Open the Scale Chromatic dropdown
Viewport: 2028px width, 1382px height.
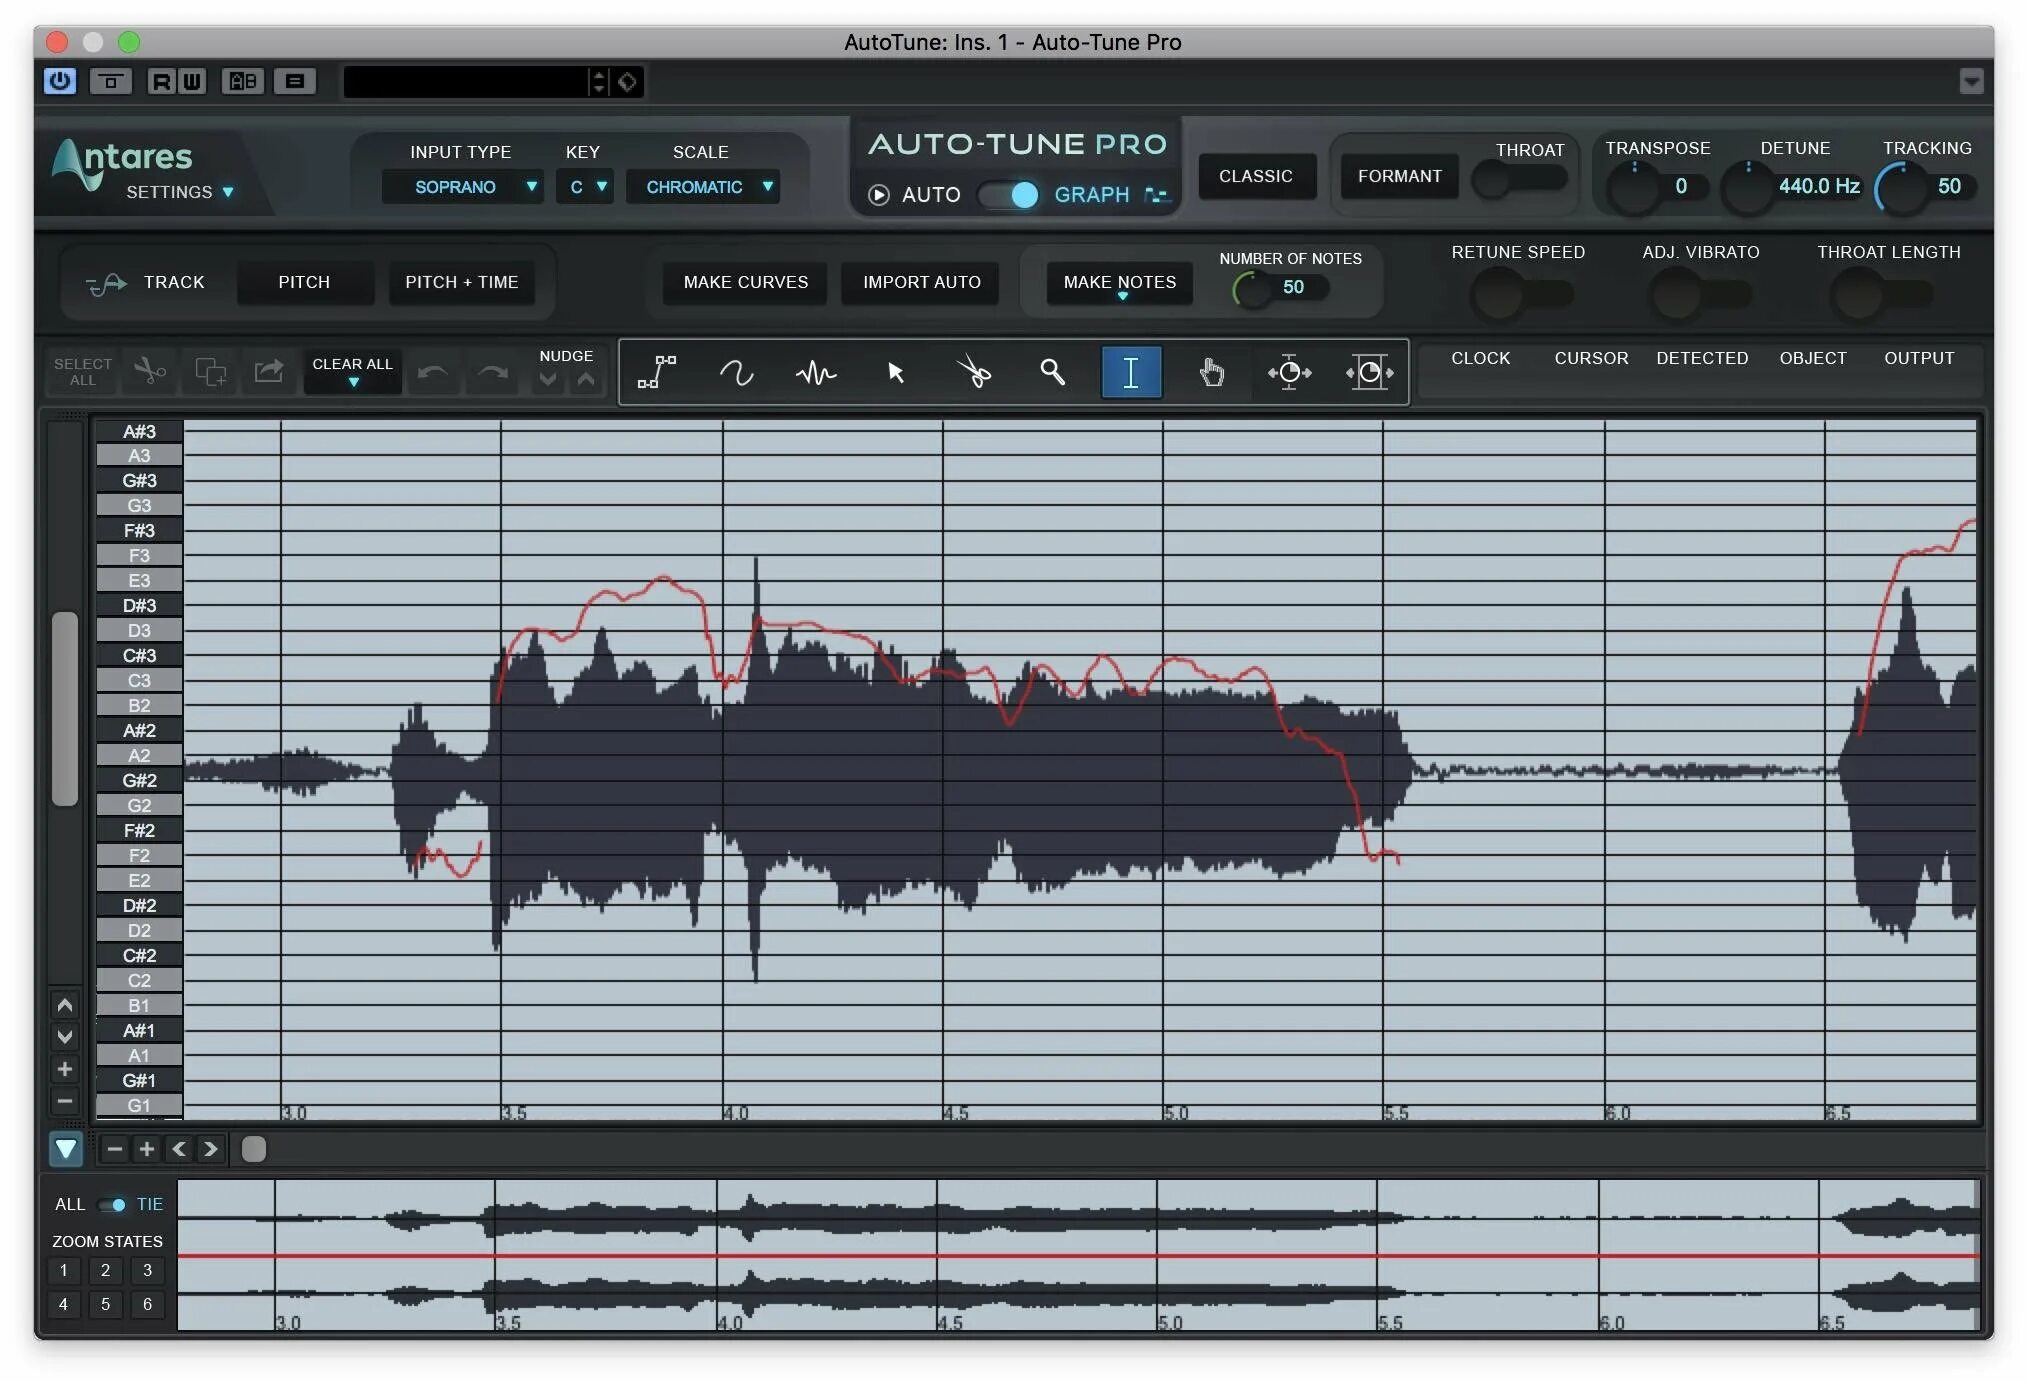click(703, 187)
